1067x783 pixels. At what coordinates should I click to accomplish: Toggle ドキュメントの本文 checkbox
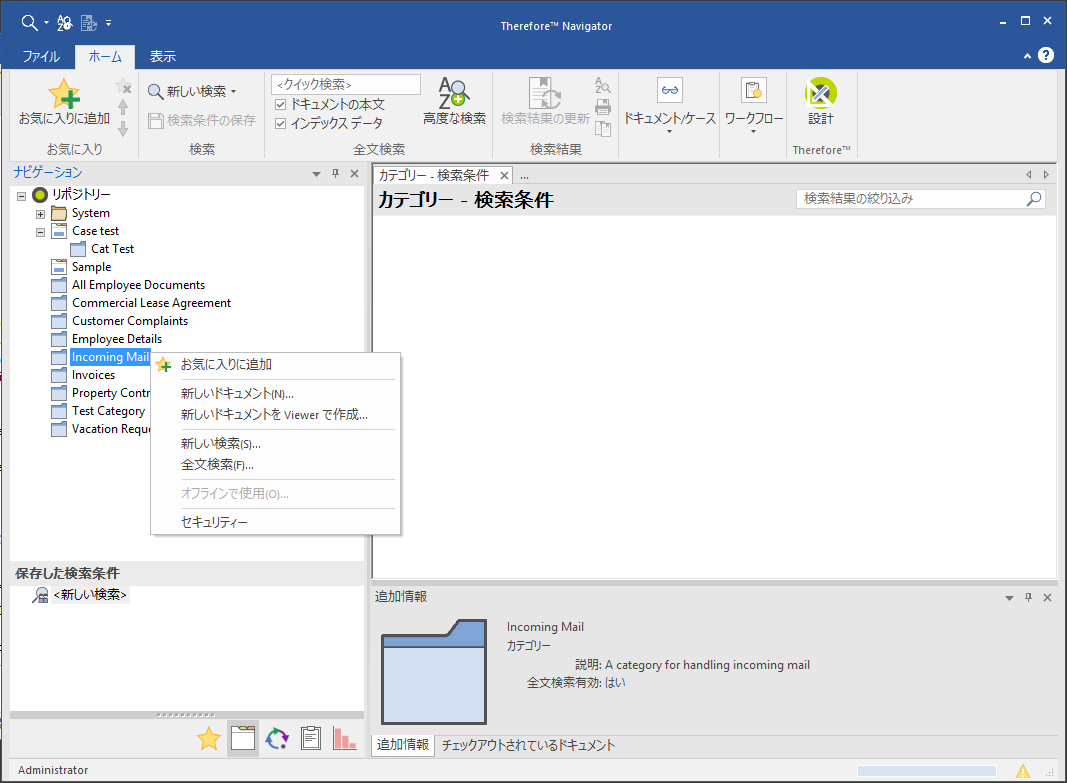[x=280, y=105]
